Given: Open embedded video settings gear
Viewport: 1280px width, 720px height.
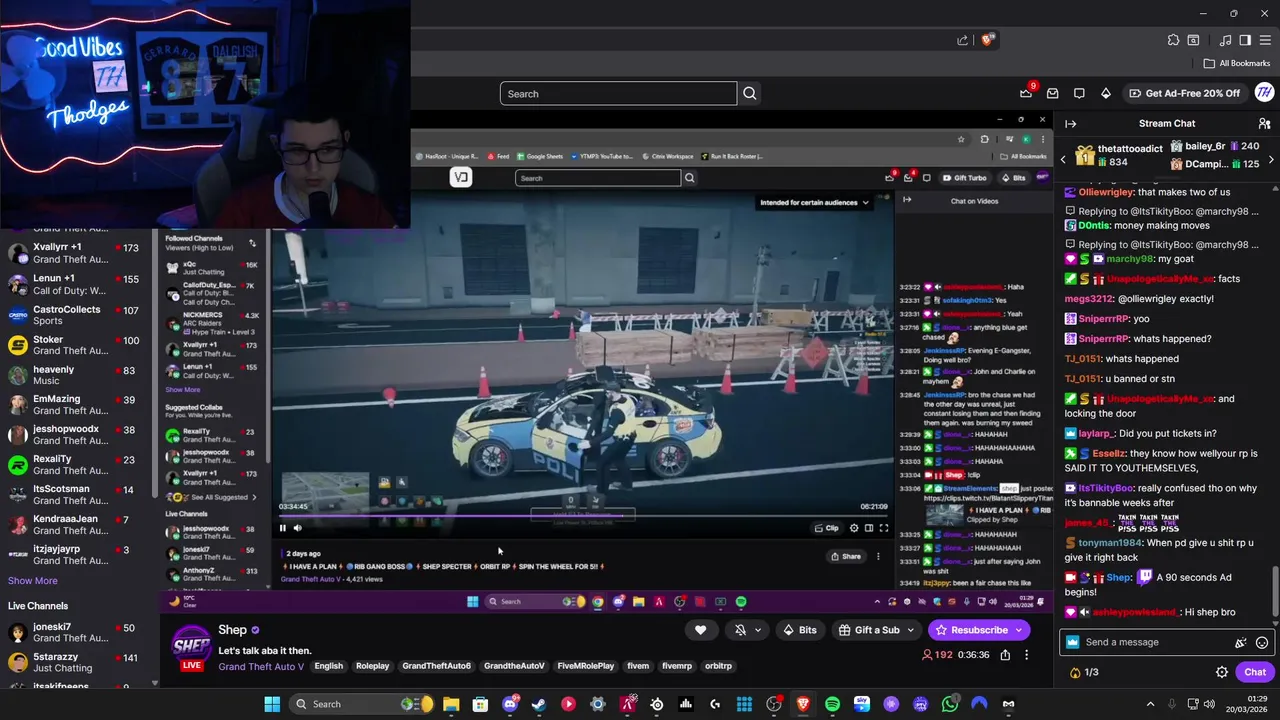Looking at the screenshot, I should (x=854, y=528).
